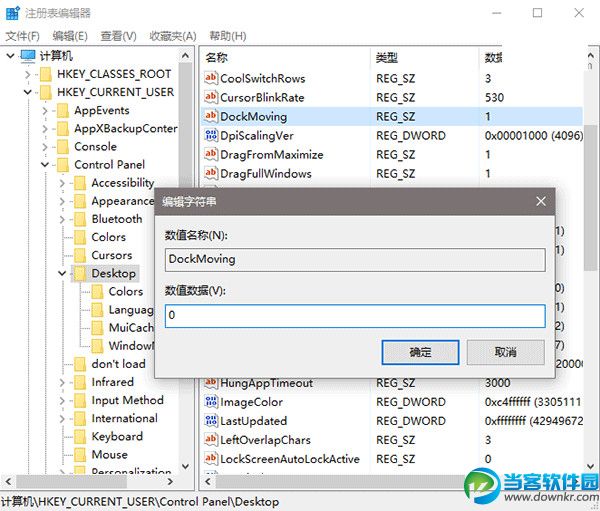This screenshot has height=511, width=600.
Task: Click the DockMoving string value icon in list
Action: [x=211, y=116]
